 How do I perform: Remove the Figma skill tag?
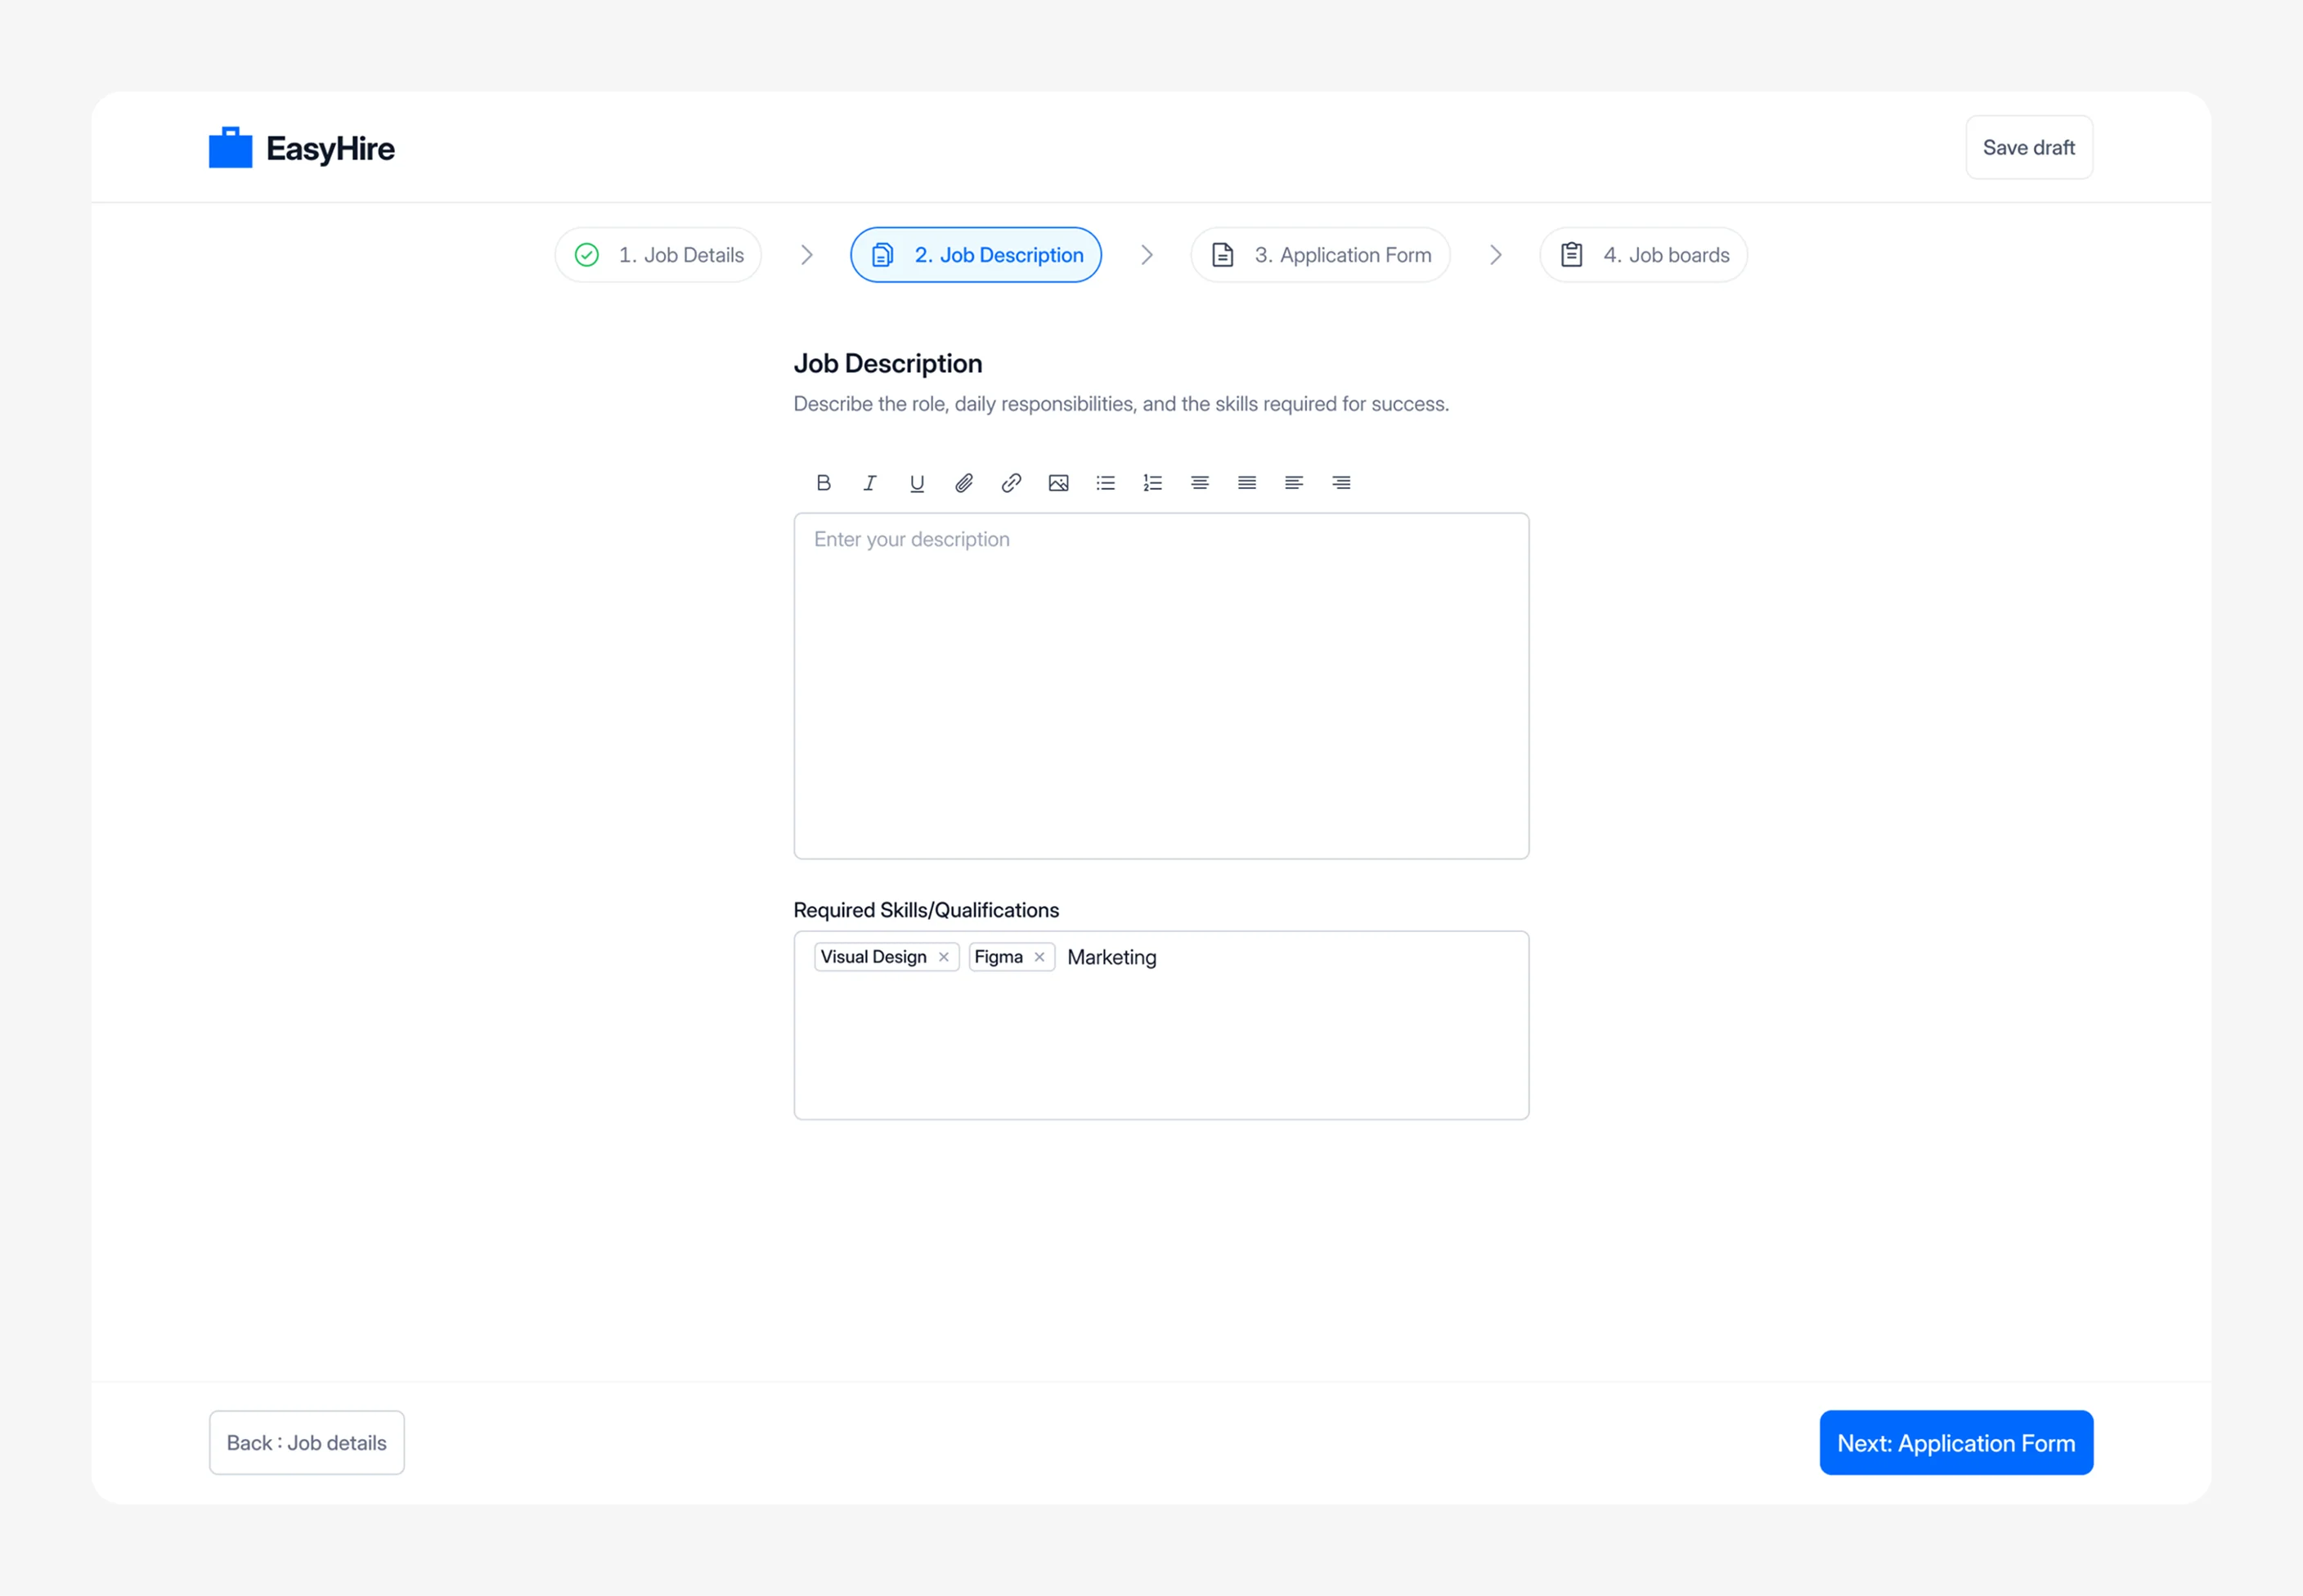coord(1039,957)
